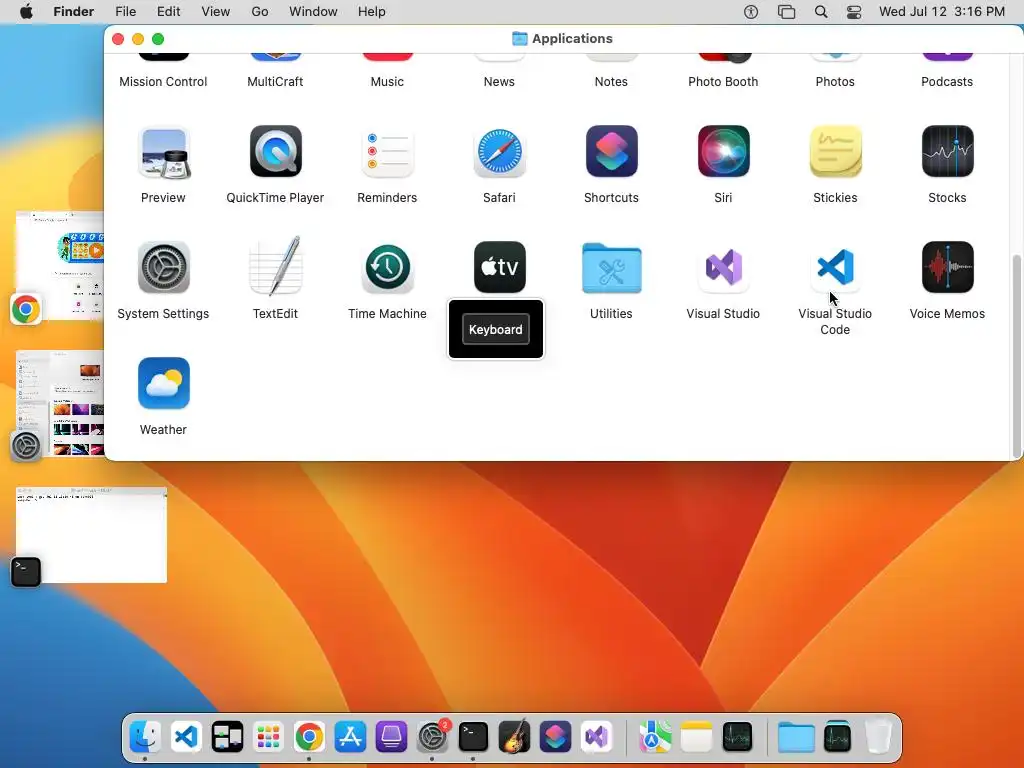Open the Voice Memos app
This screenshot has width=1024, height=768.
[948, 268]
